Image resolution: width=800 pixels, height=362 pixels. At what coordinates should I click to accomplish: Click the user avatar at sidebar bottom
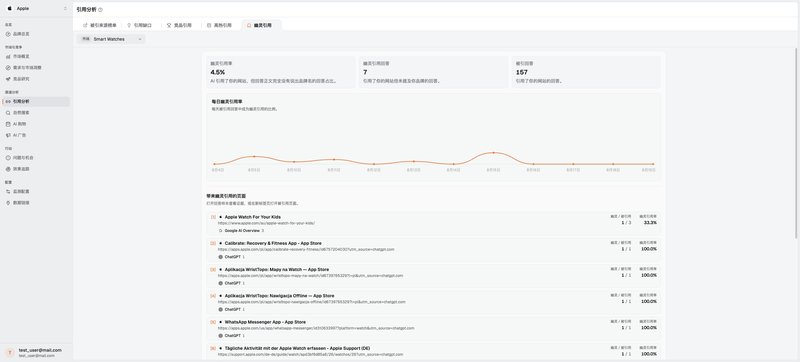tap(9, 352)
